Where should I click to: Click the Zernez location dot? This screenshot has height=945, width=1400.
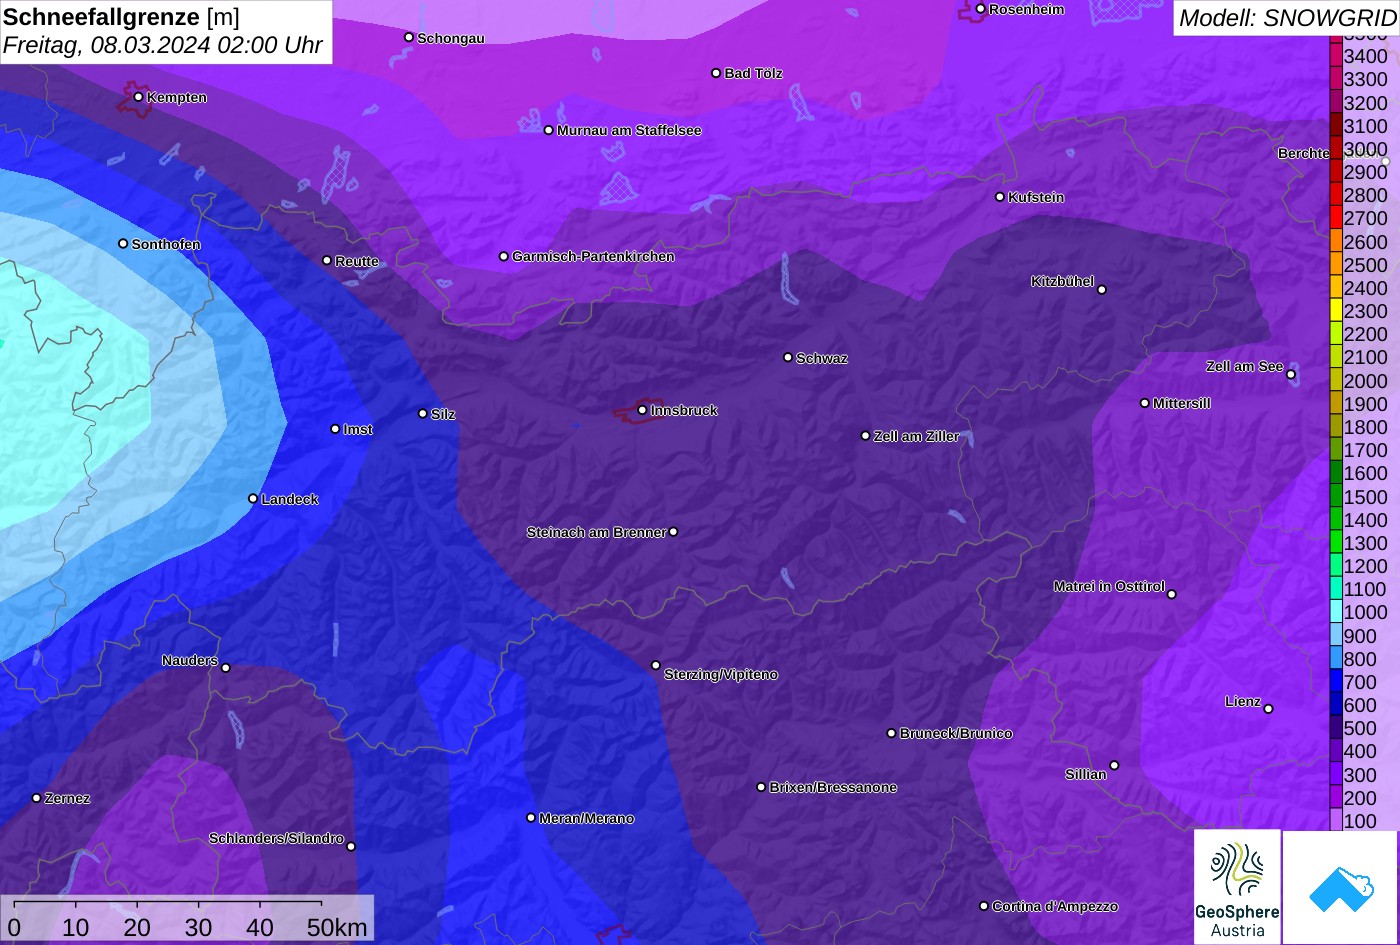point(37,798)
